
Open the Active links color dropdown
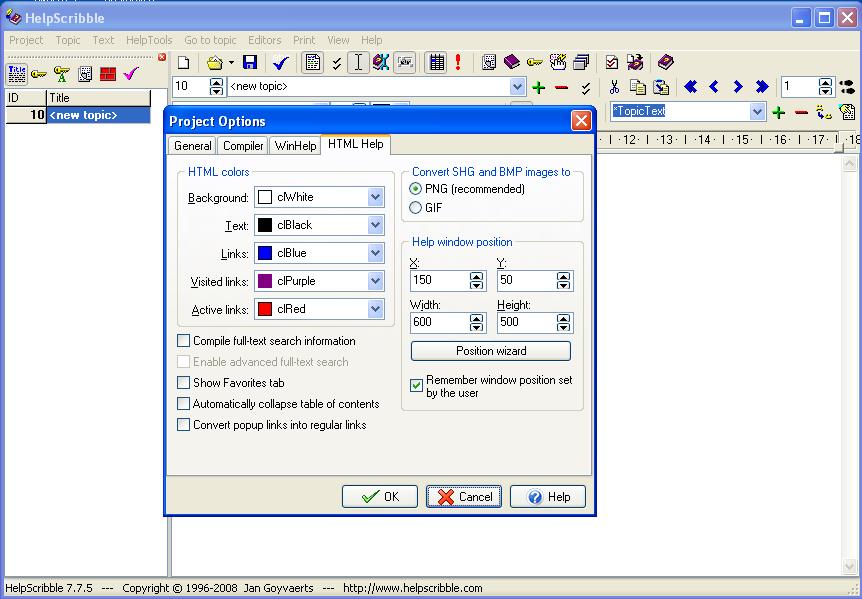pos(375,309)
